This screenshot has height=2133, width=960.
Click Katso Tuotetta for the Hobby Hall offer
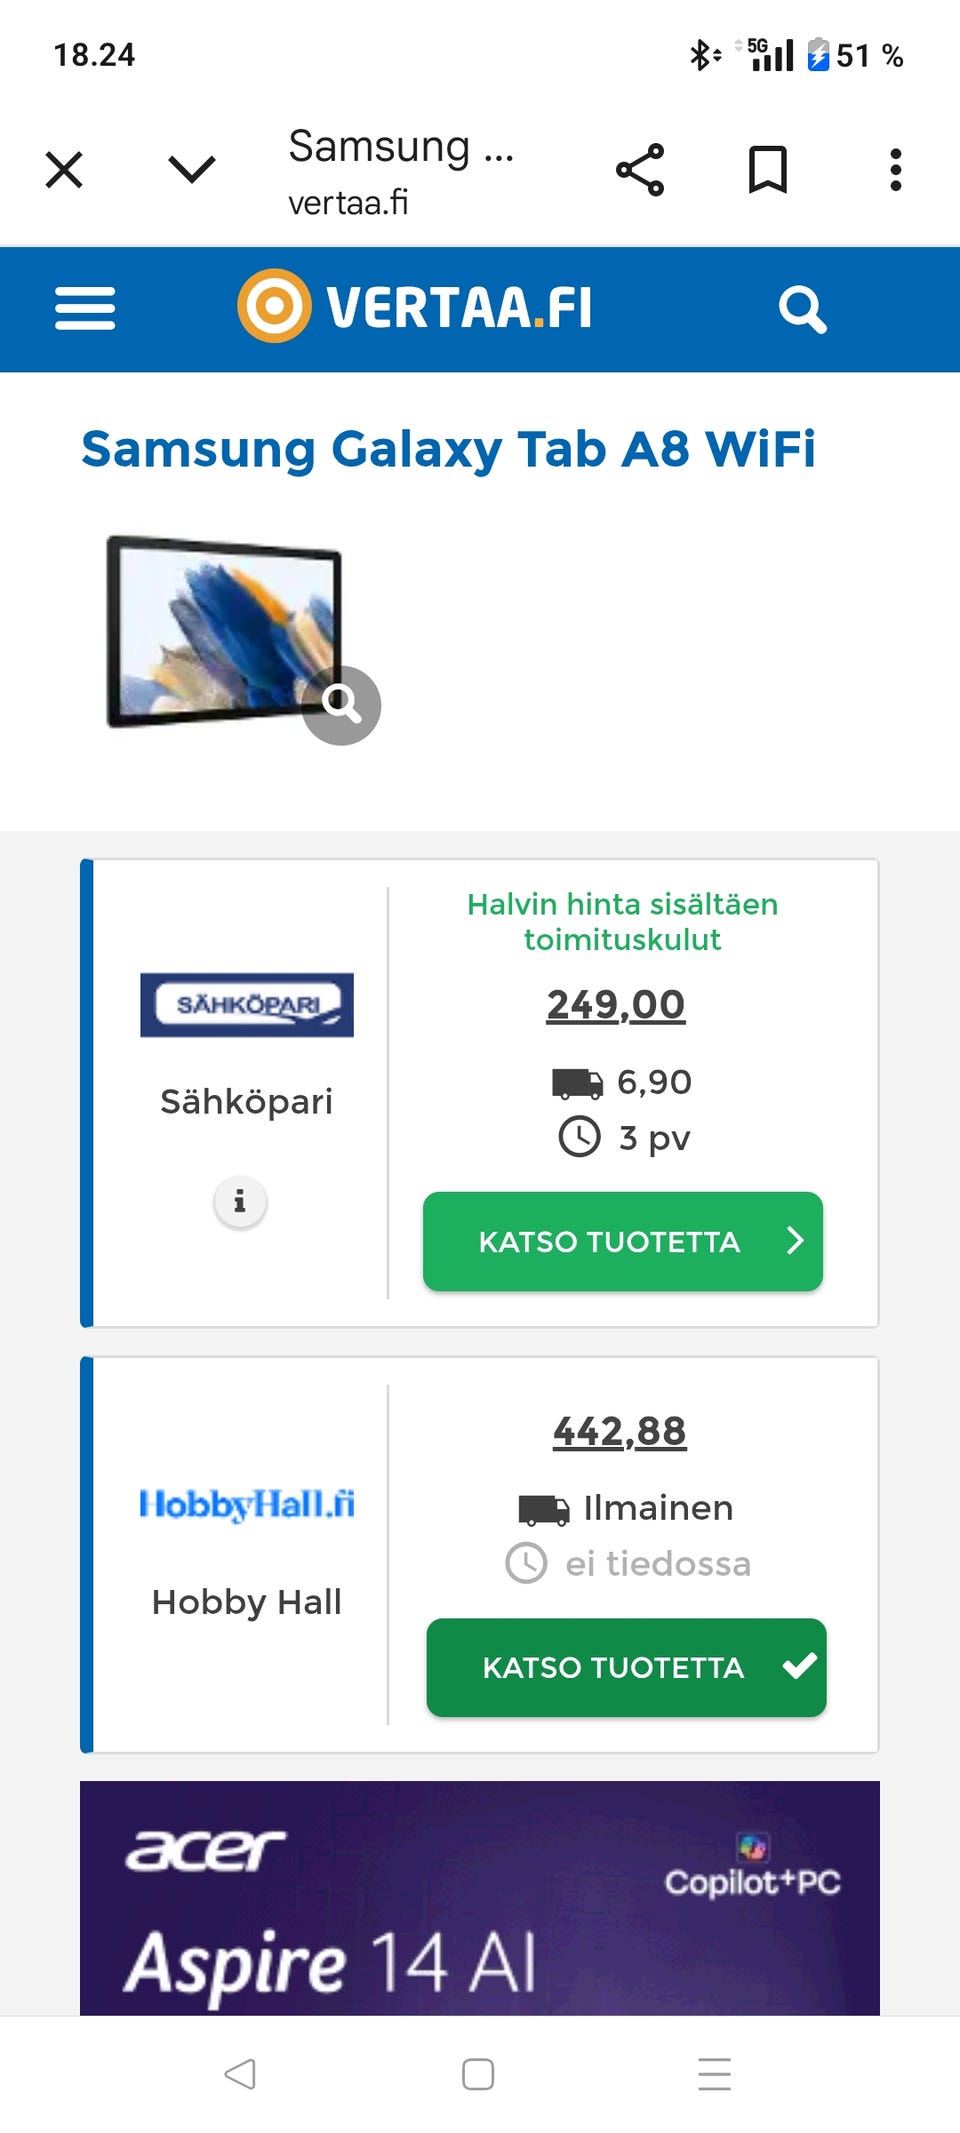pyautogui.click(x=626, y=1667)
